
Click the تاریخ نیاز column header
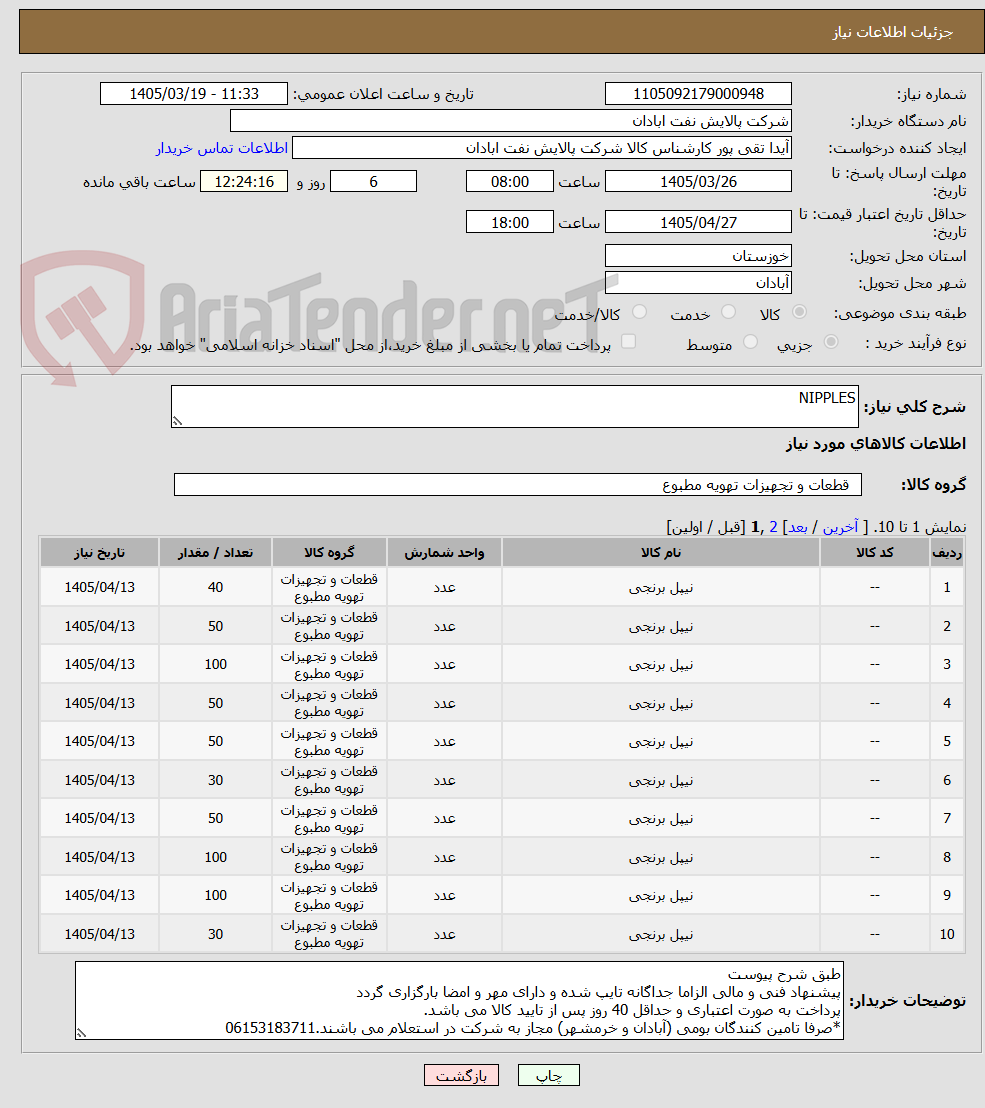coord(100,553)
